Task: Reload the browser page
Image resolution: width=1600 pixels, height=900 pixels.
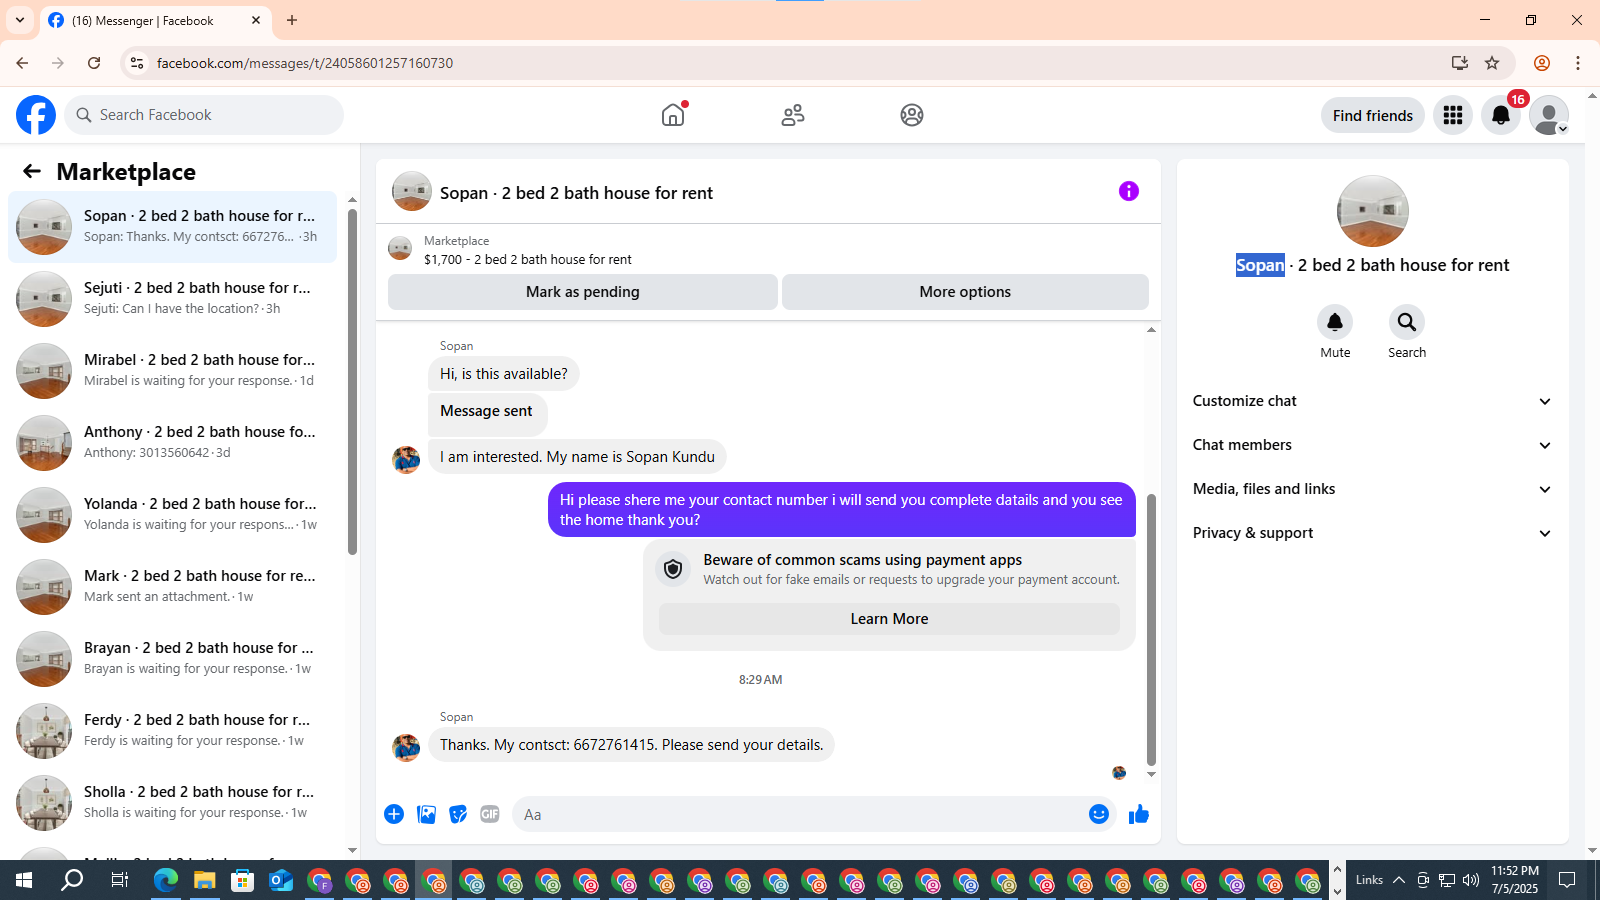Action: coord(94,63)
